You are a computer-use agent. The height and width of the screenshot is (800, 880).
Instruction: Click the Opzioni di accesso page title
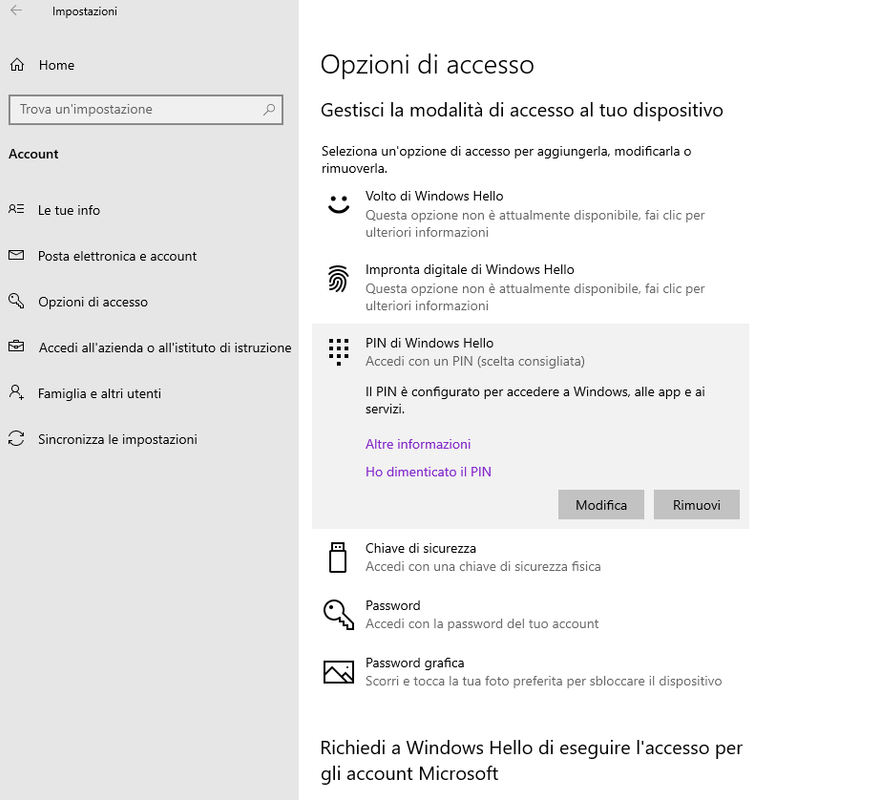tap(427, 65)
